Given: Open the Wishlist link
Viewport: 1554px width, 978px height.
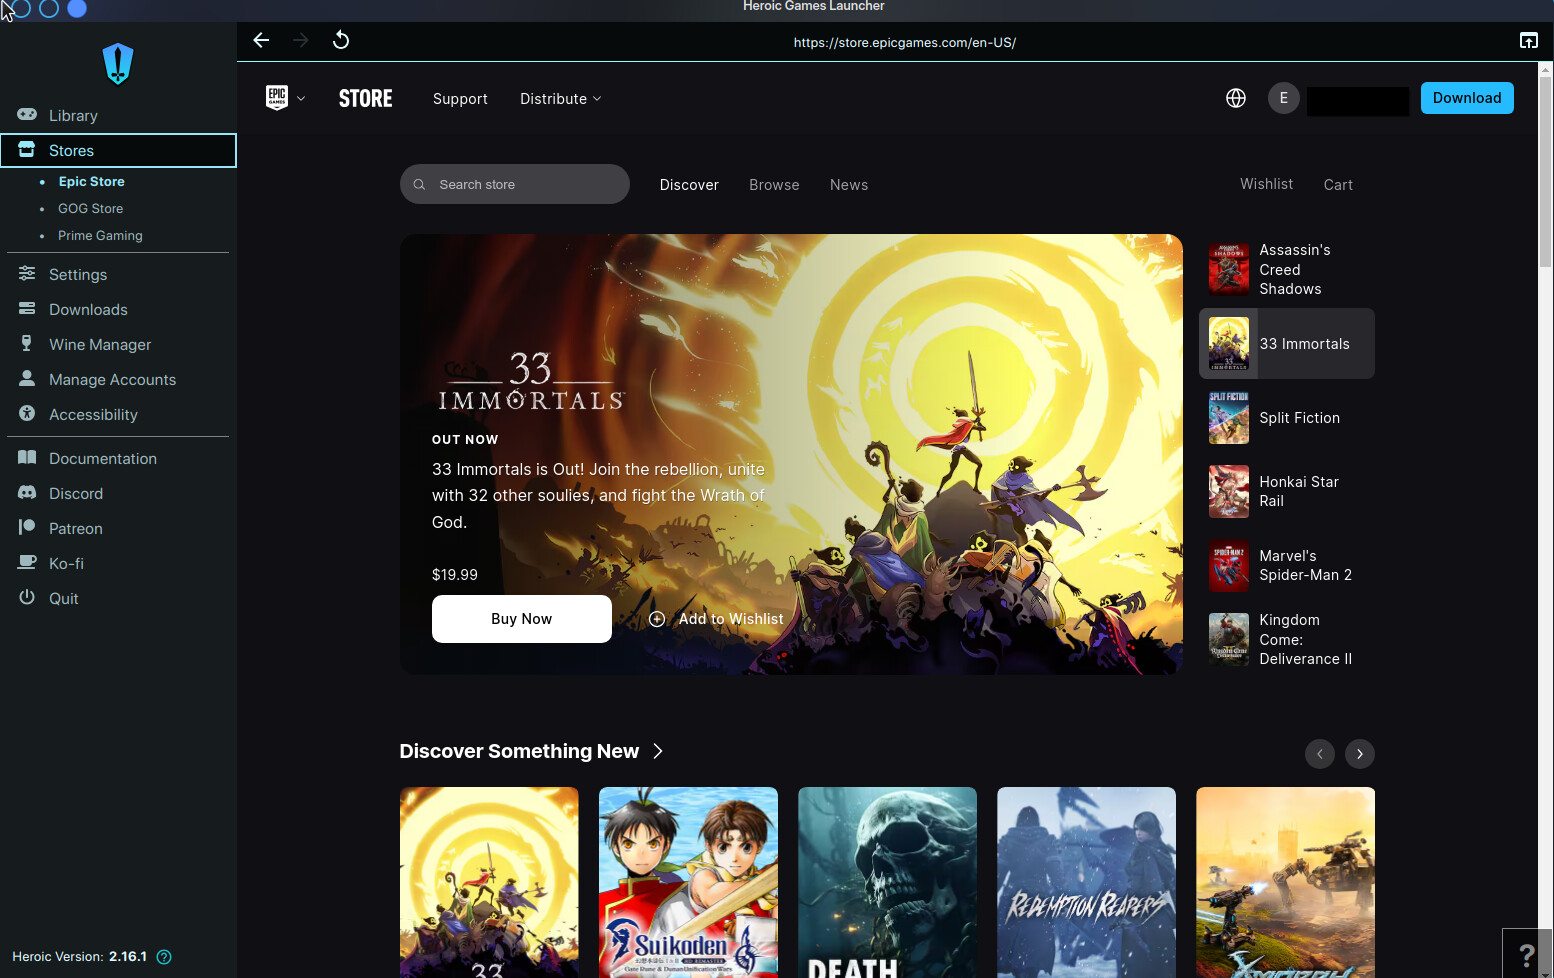Looking at the screenshot, I should (1266, 184).
